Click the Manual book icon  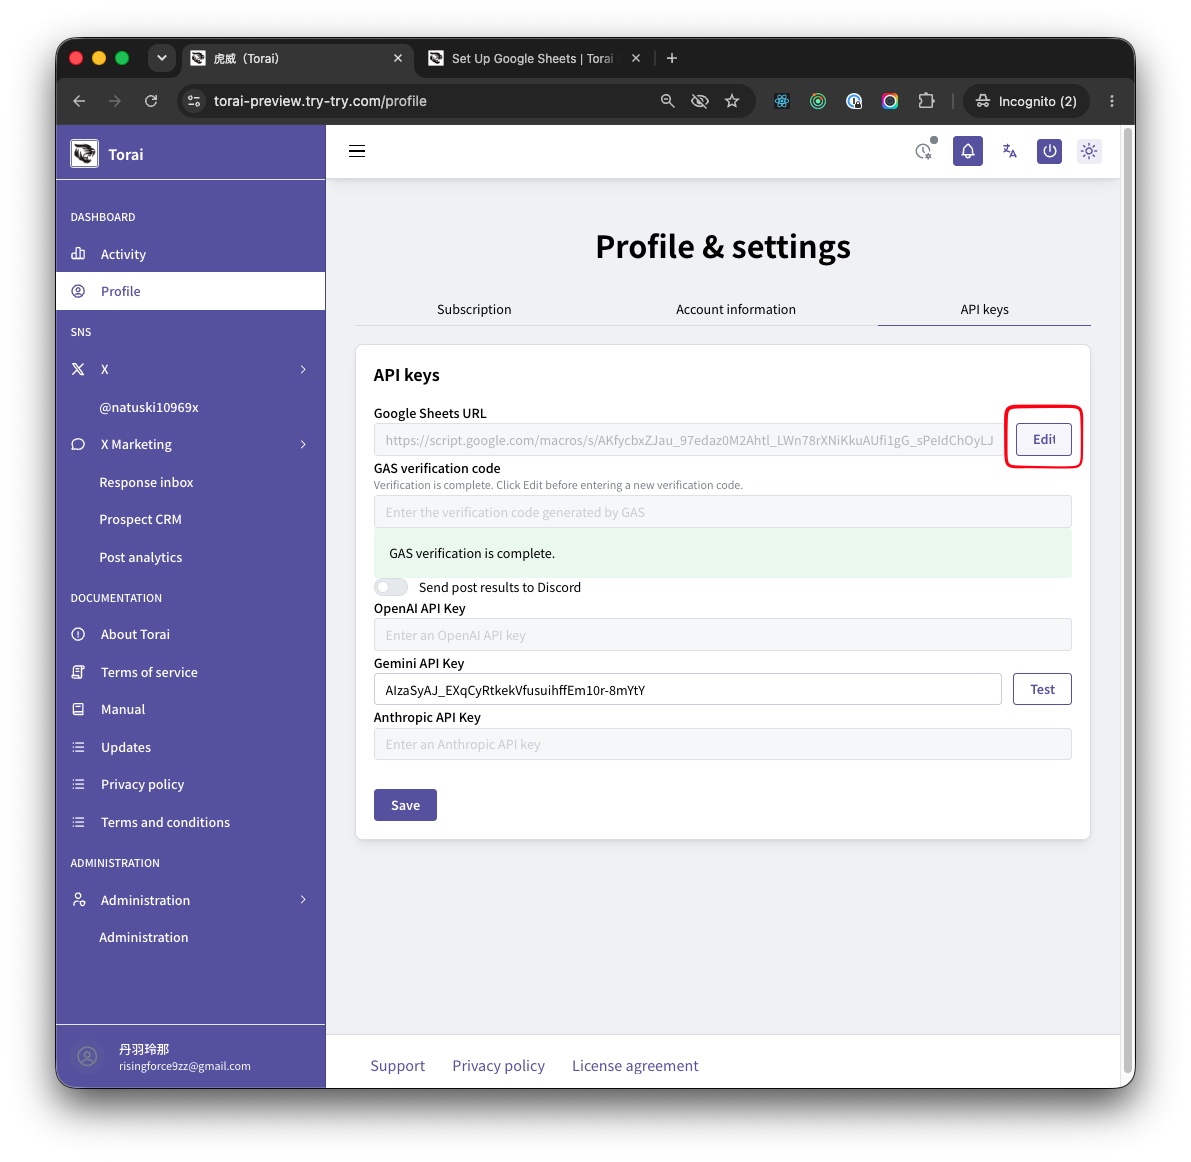click(78, 709)
